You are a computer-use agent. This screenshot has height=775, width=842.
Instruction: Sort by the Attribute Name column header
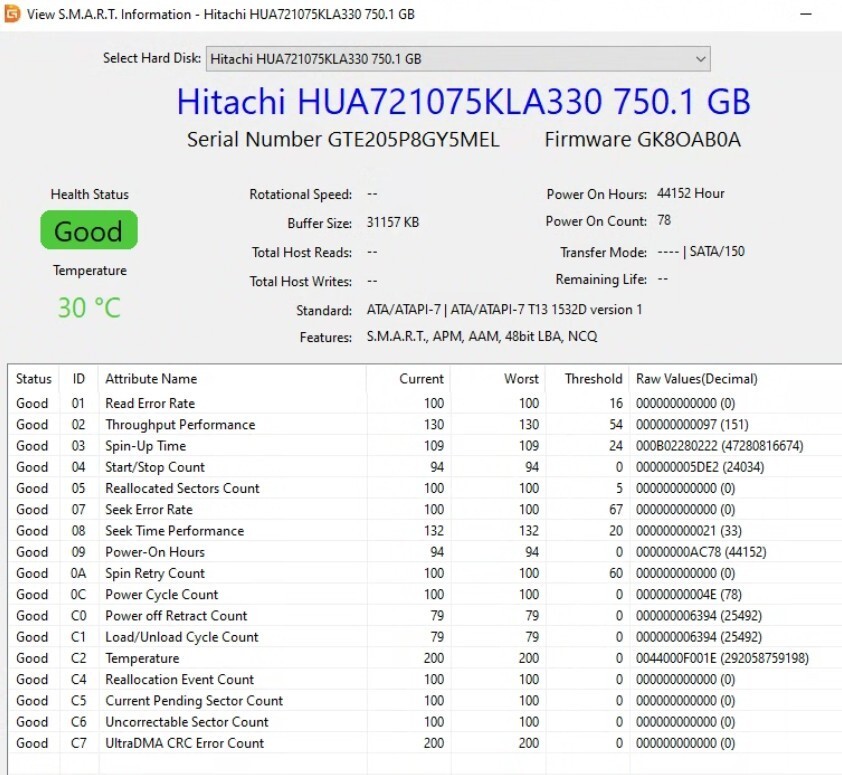(233, 379)
